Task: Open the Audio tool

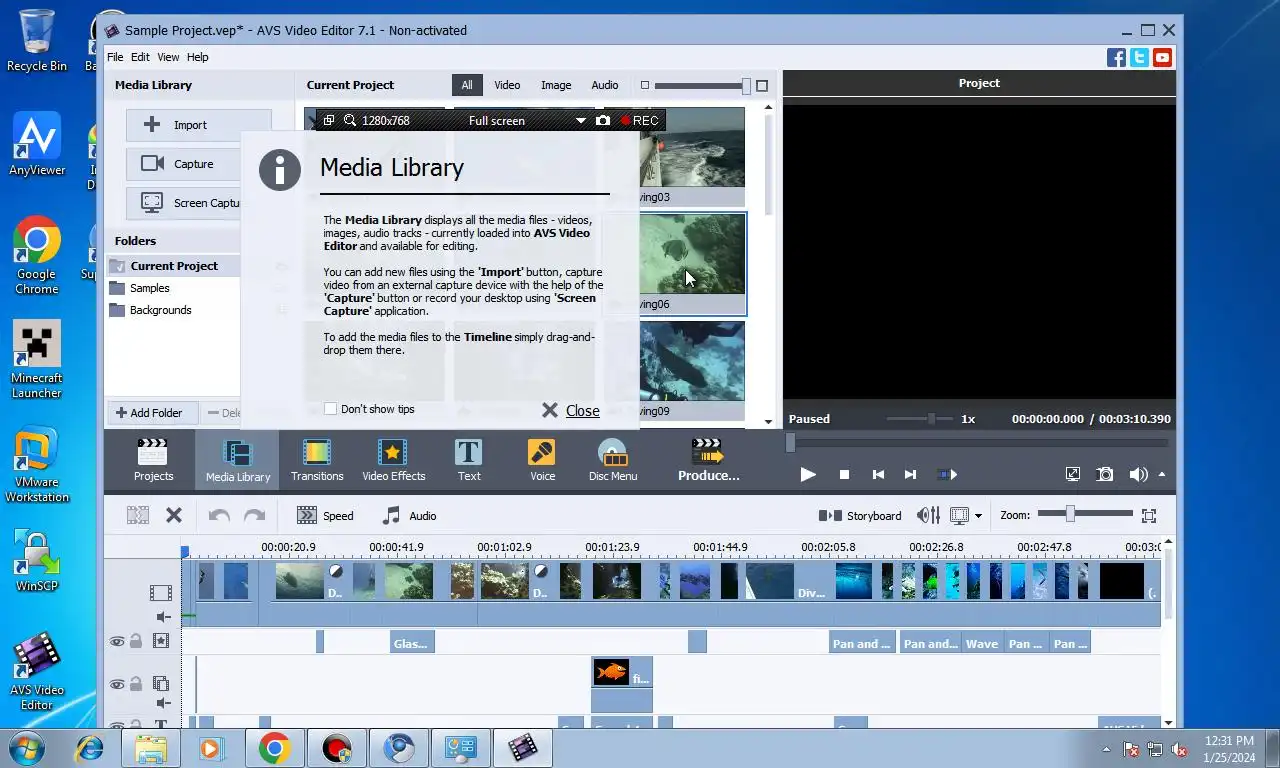Action: coord(410,516)
